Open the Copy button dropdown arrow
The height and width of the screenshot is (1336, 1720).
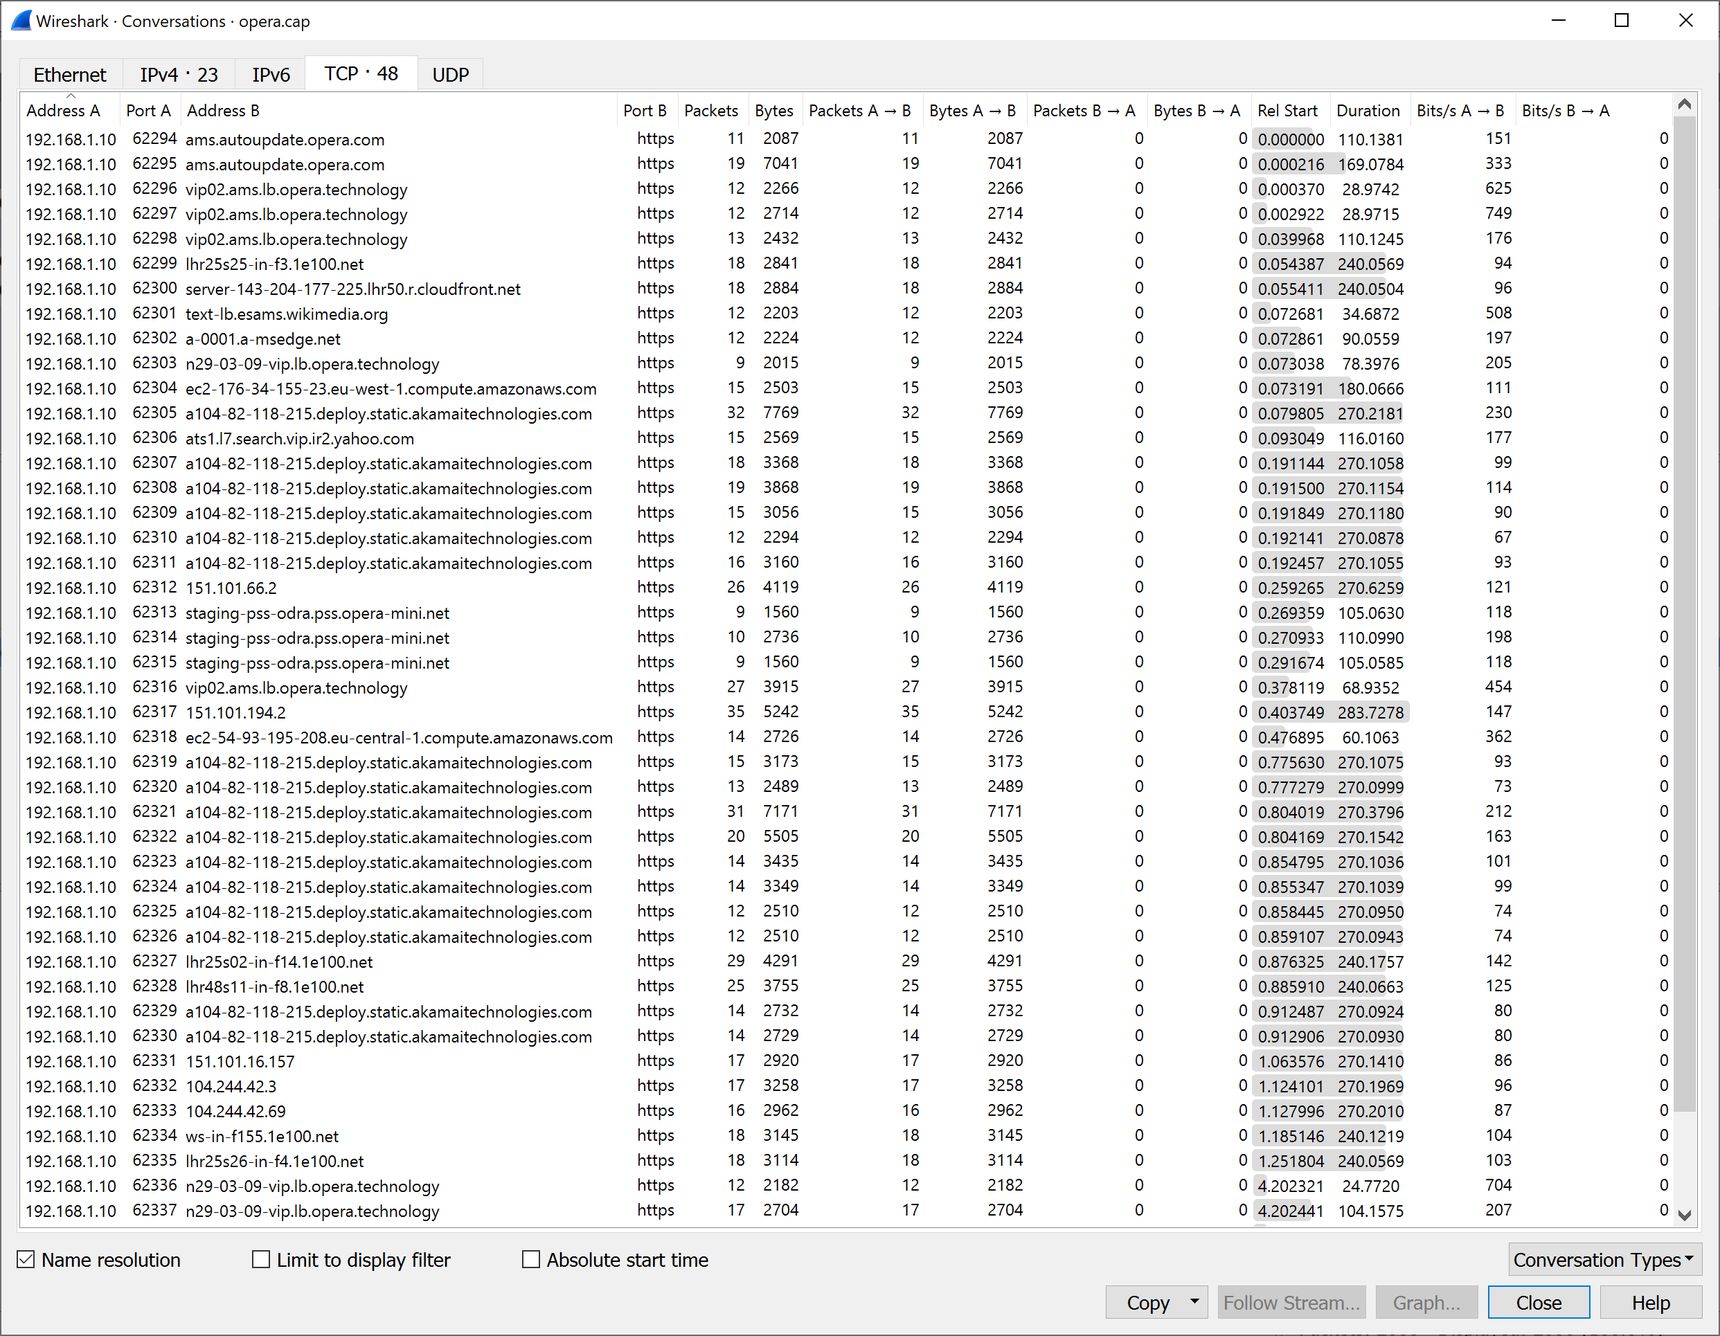coord(1194,1302)
